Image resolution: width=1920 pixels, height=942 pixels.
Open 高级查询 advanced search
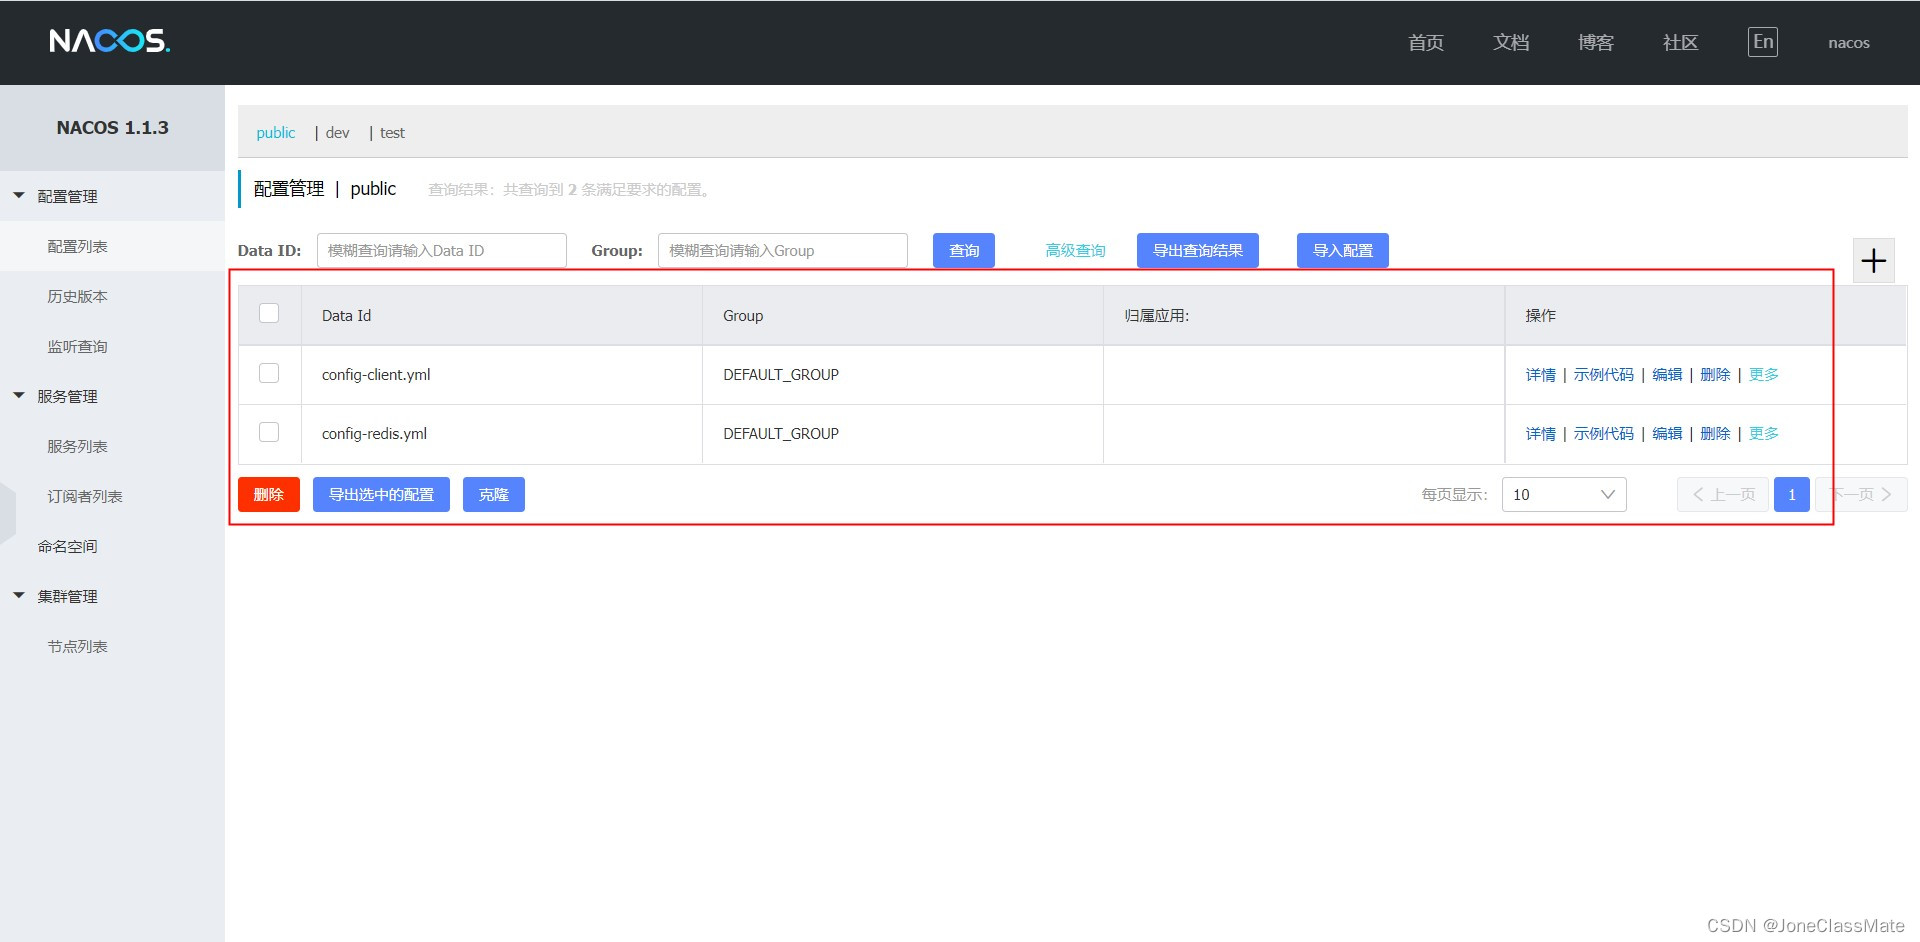(1075, 251)
